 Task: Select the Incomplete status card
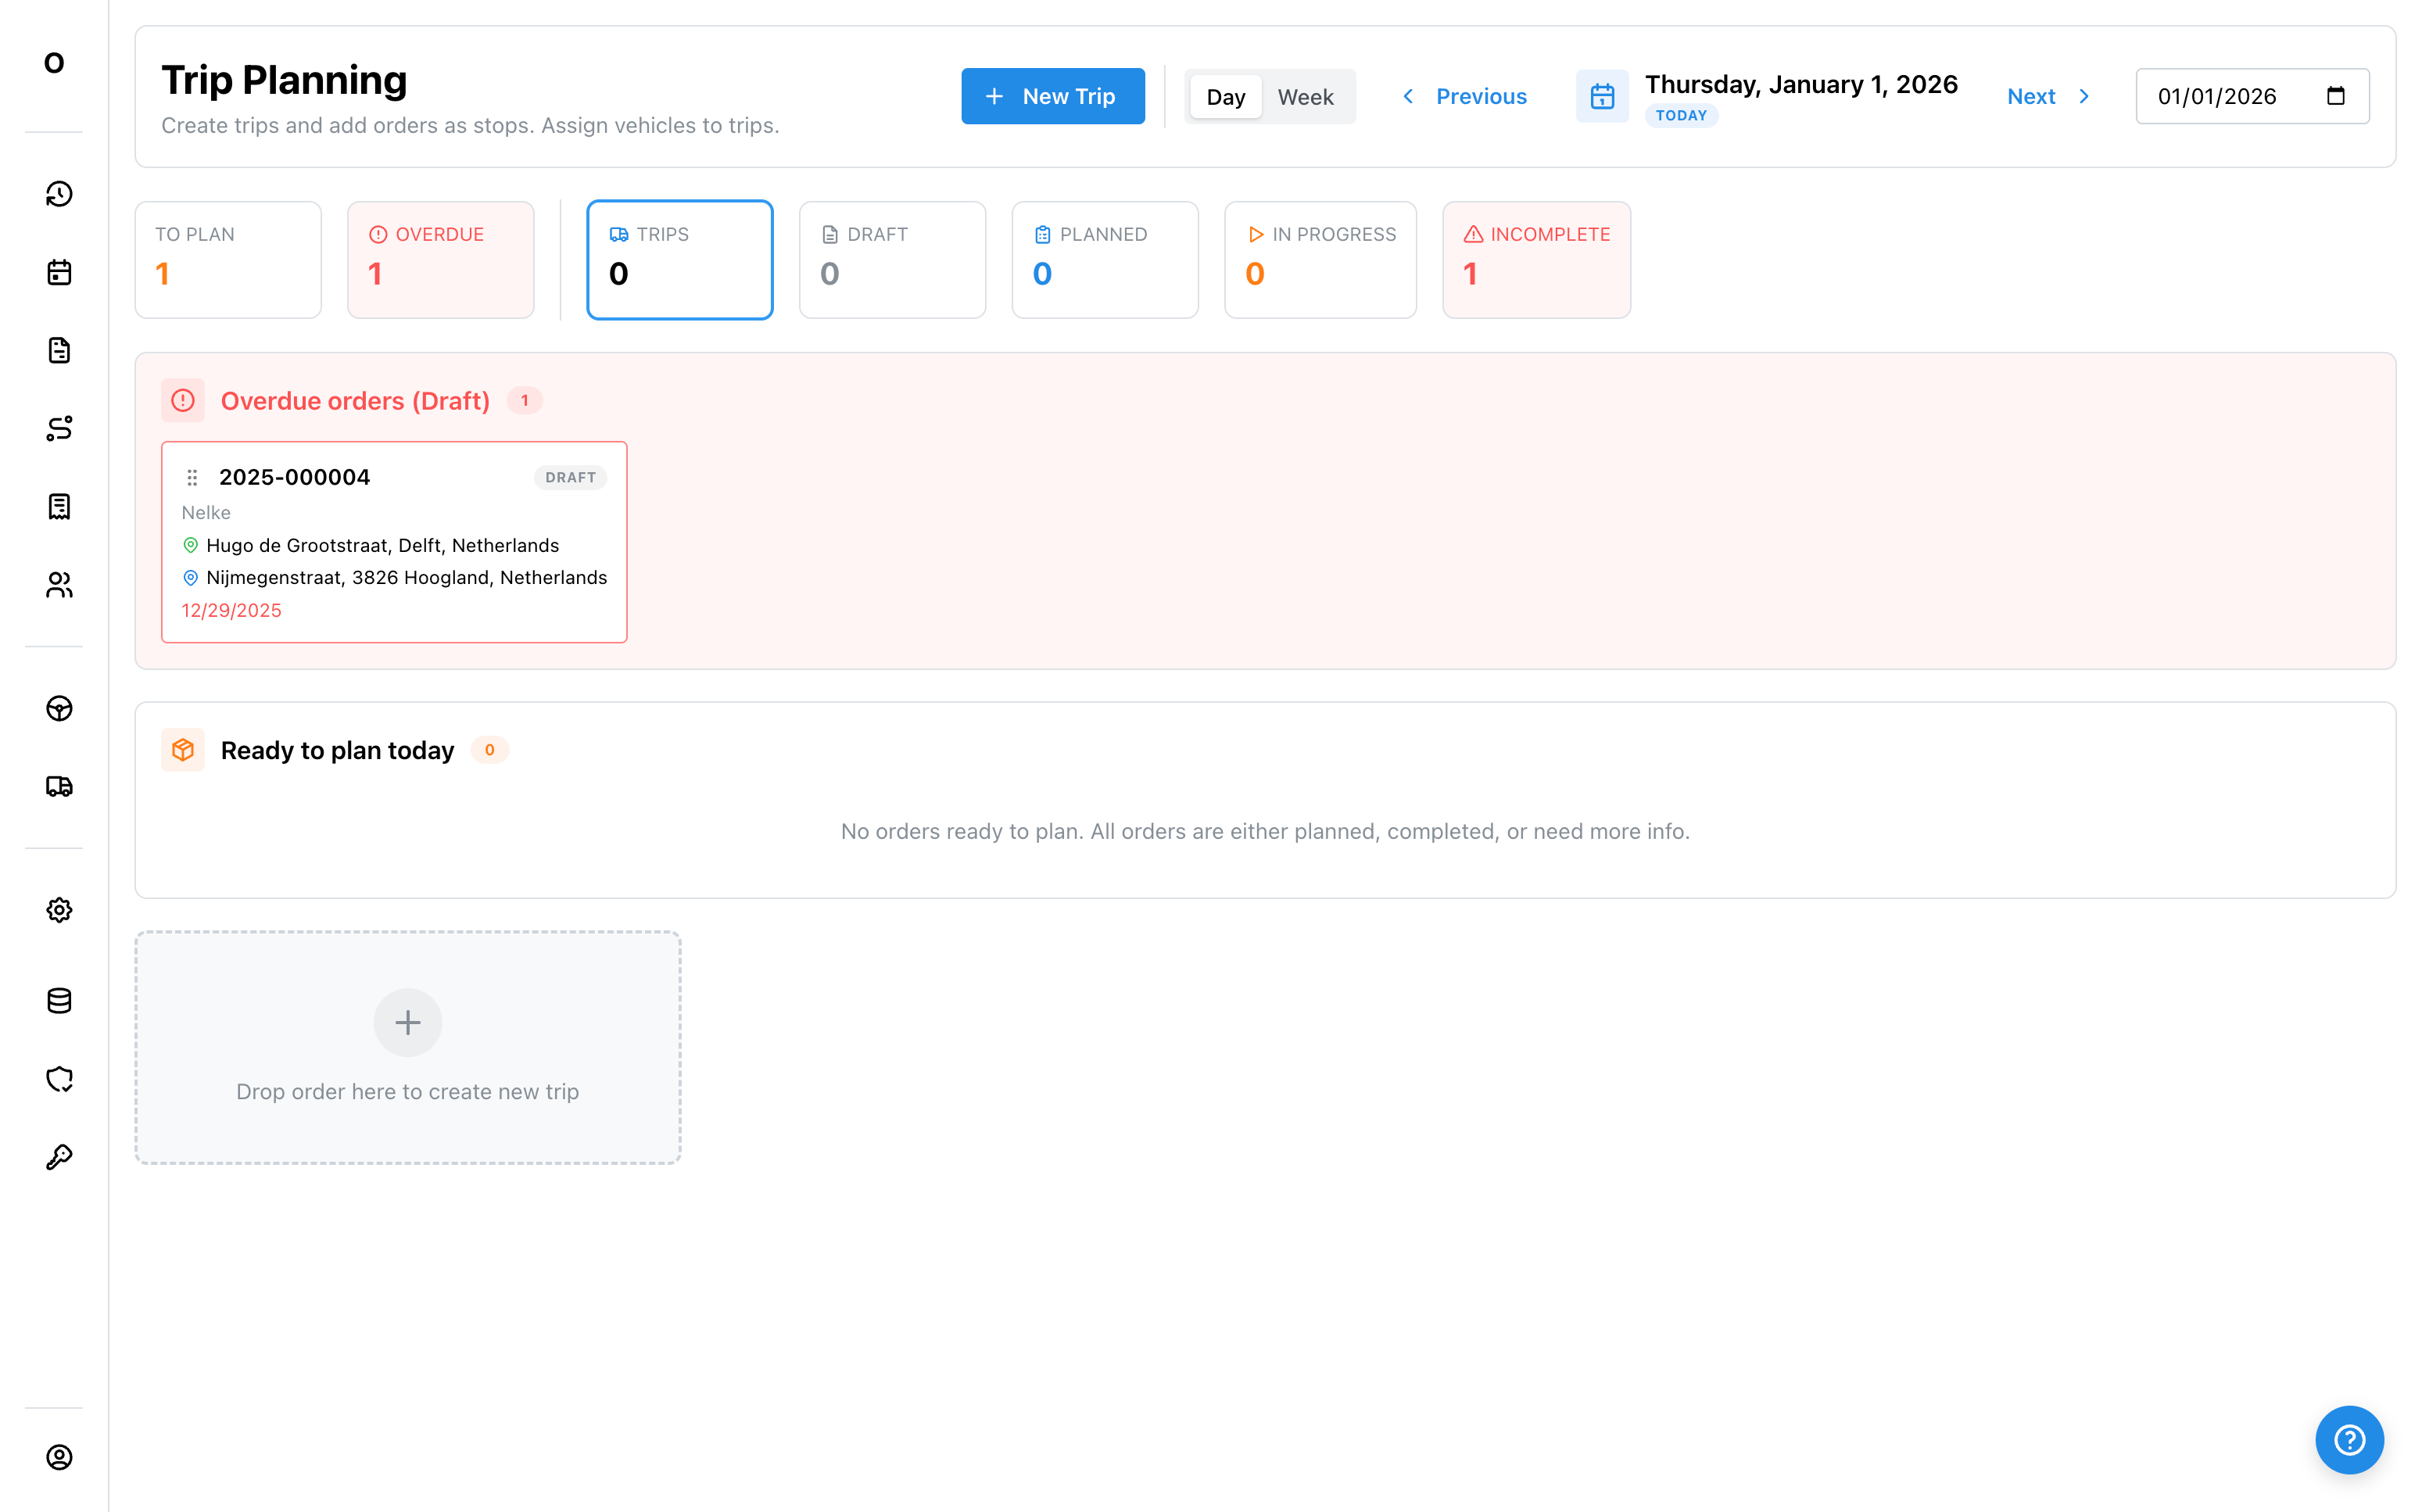[x=1535, y=260]
